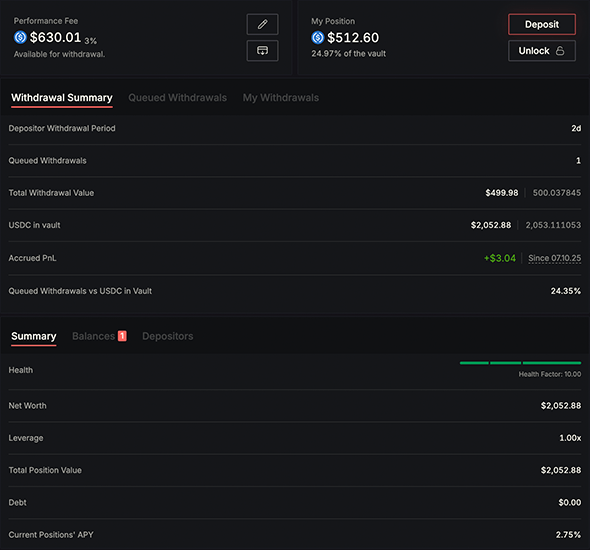Click the Health row label

pyautogui.click(x=21, y=370)
